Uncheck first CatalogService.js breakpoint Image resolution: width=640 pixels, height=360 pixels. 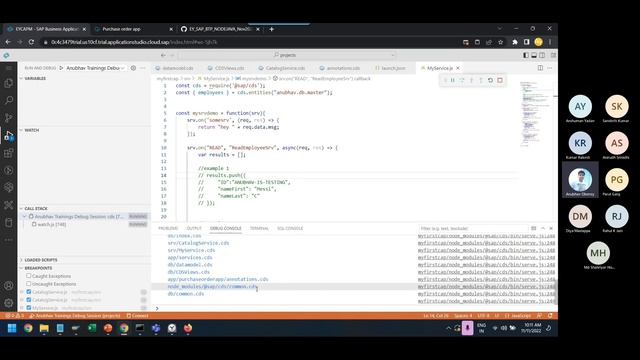[x=29, y=292]
